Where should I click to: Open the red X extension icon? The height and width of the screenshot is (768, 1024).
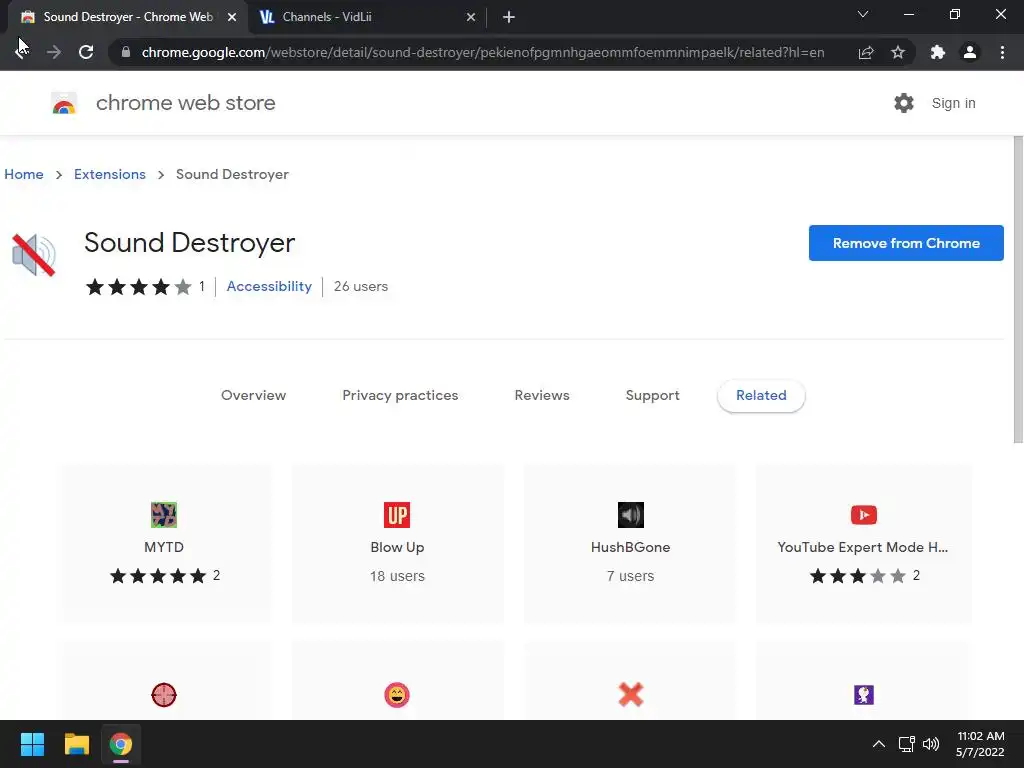click(x=631, y=695)
